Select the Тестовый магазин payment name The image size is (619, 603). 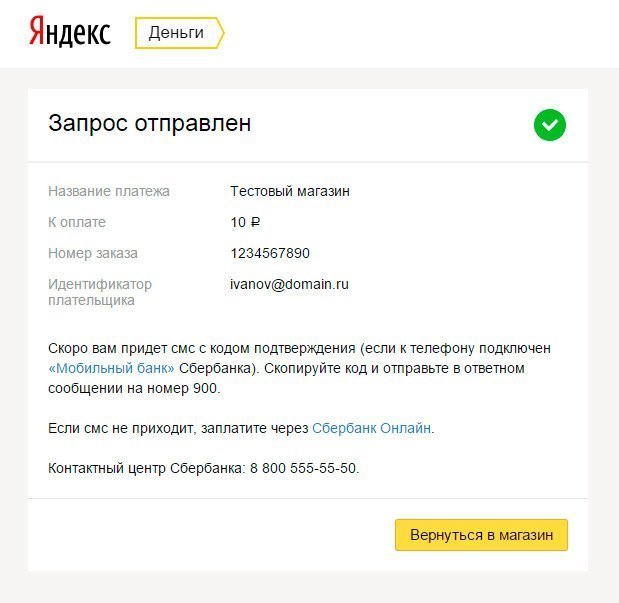[x=290, y=191]
